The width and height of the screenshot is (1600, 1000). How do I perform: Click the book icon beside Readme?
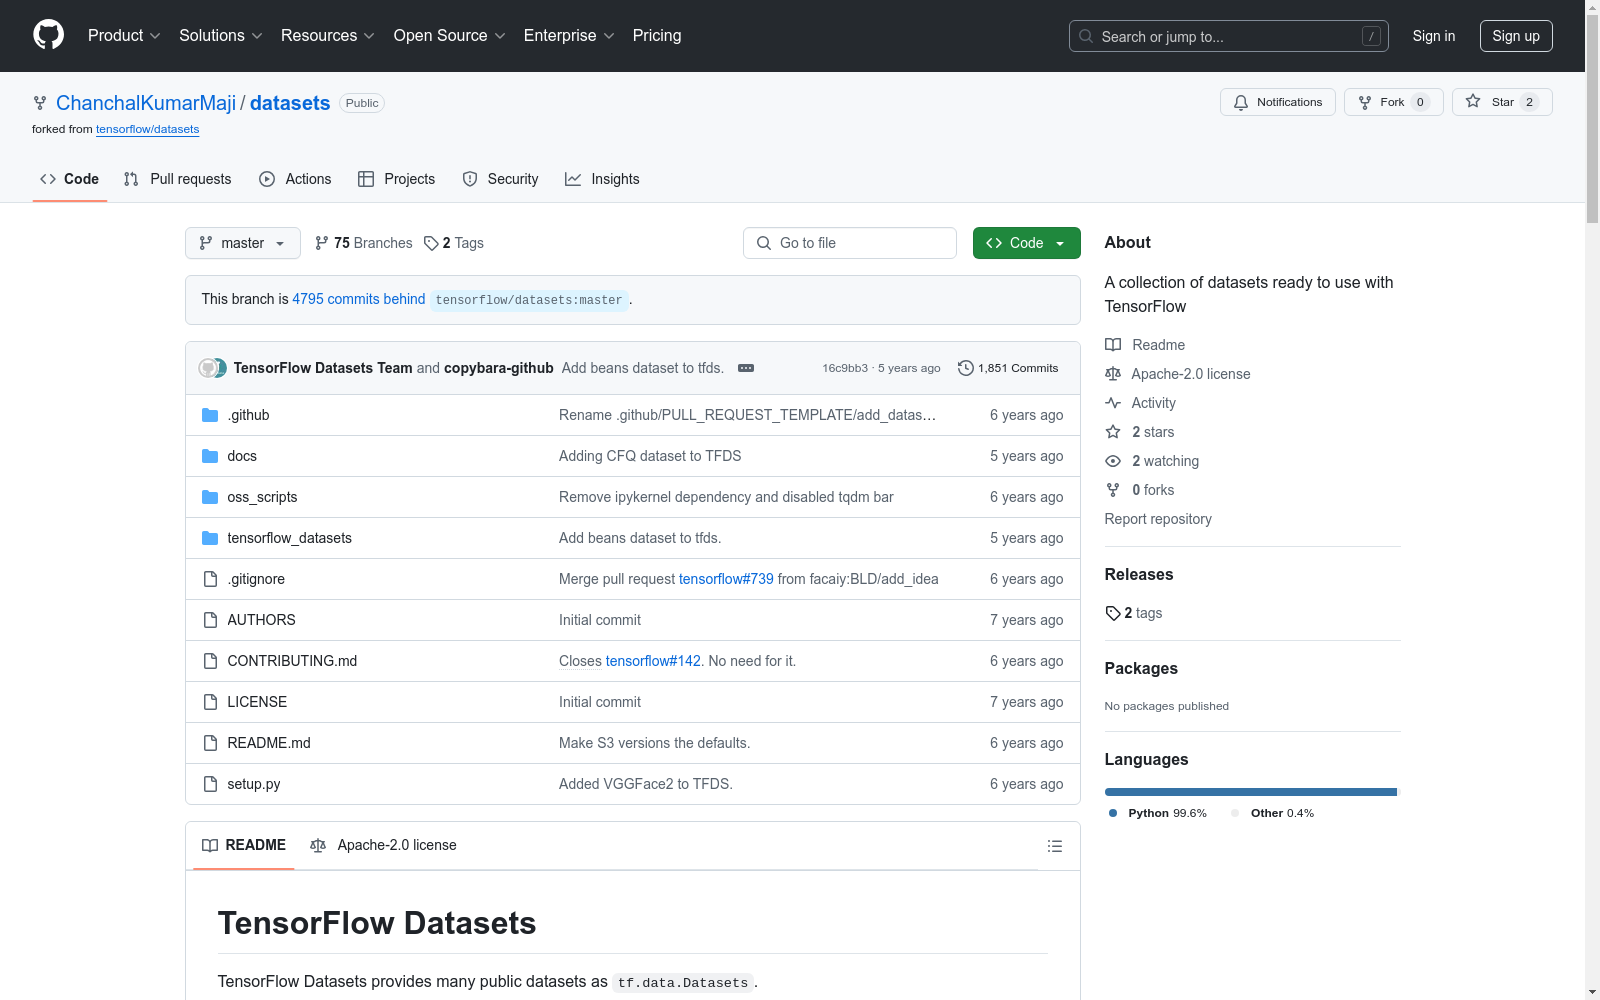coord(1113,345)
